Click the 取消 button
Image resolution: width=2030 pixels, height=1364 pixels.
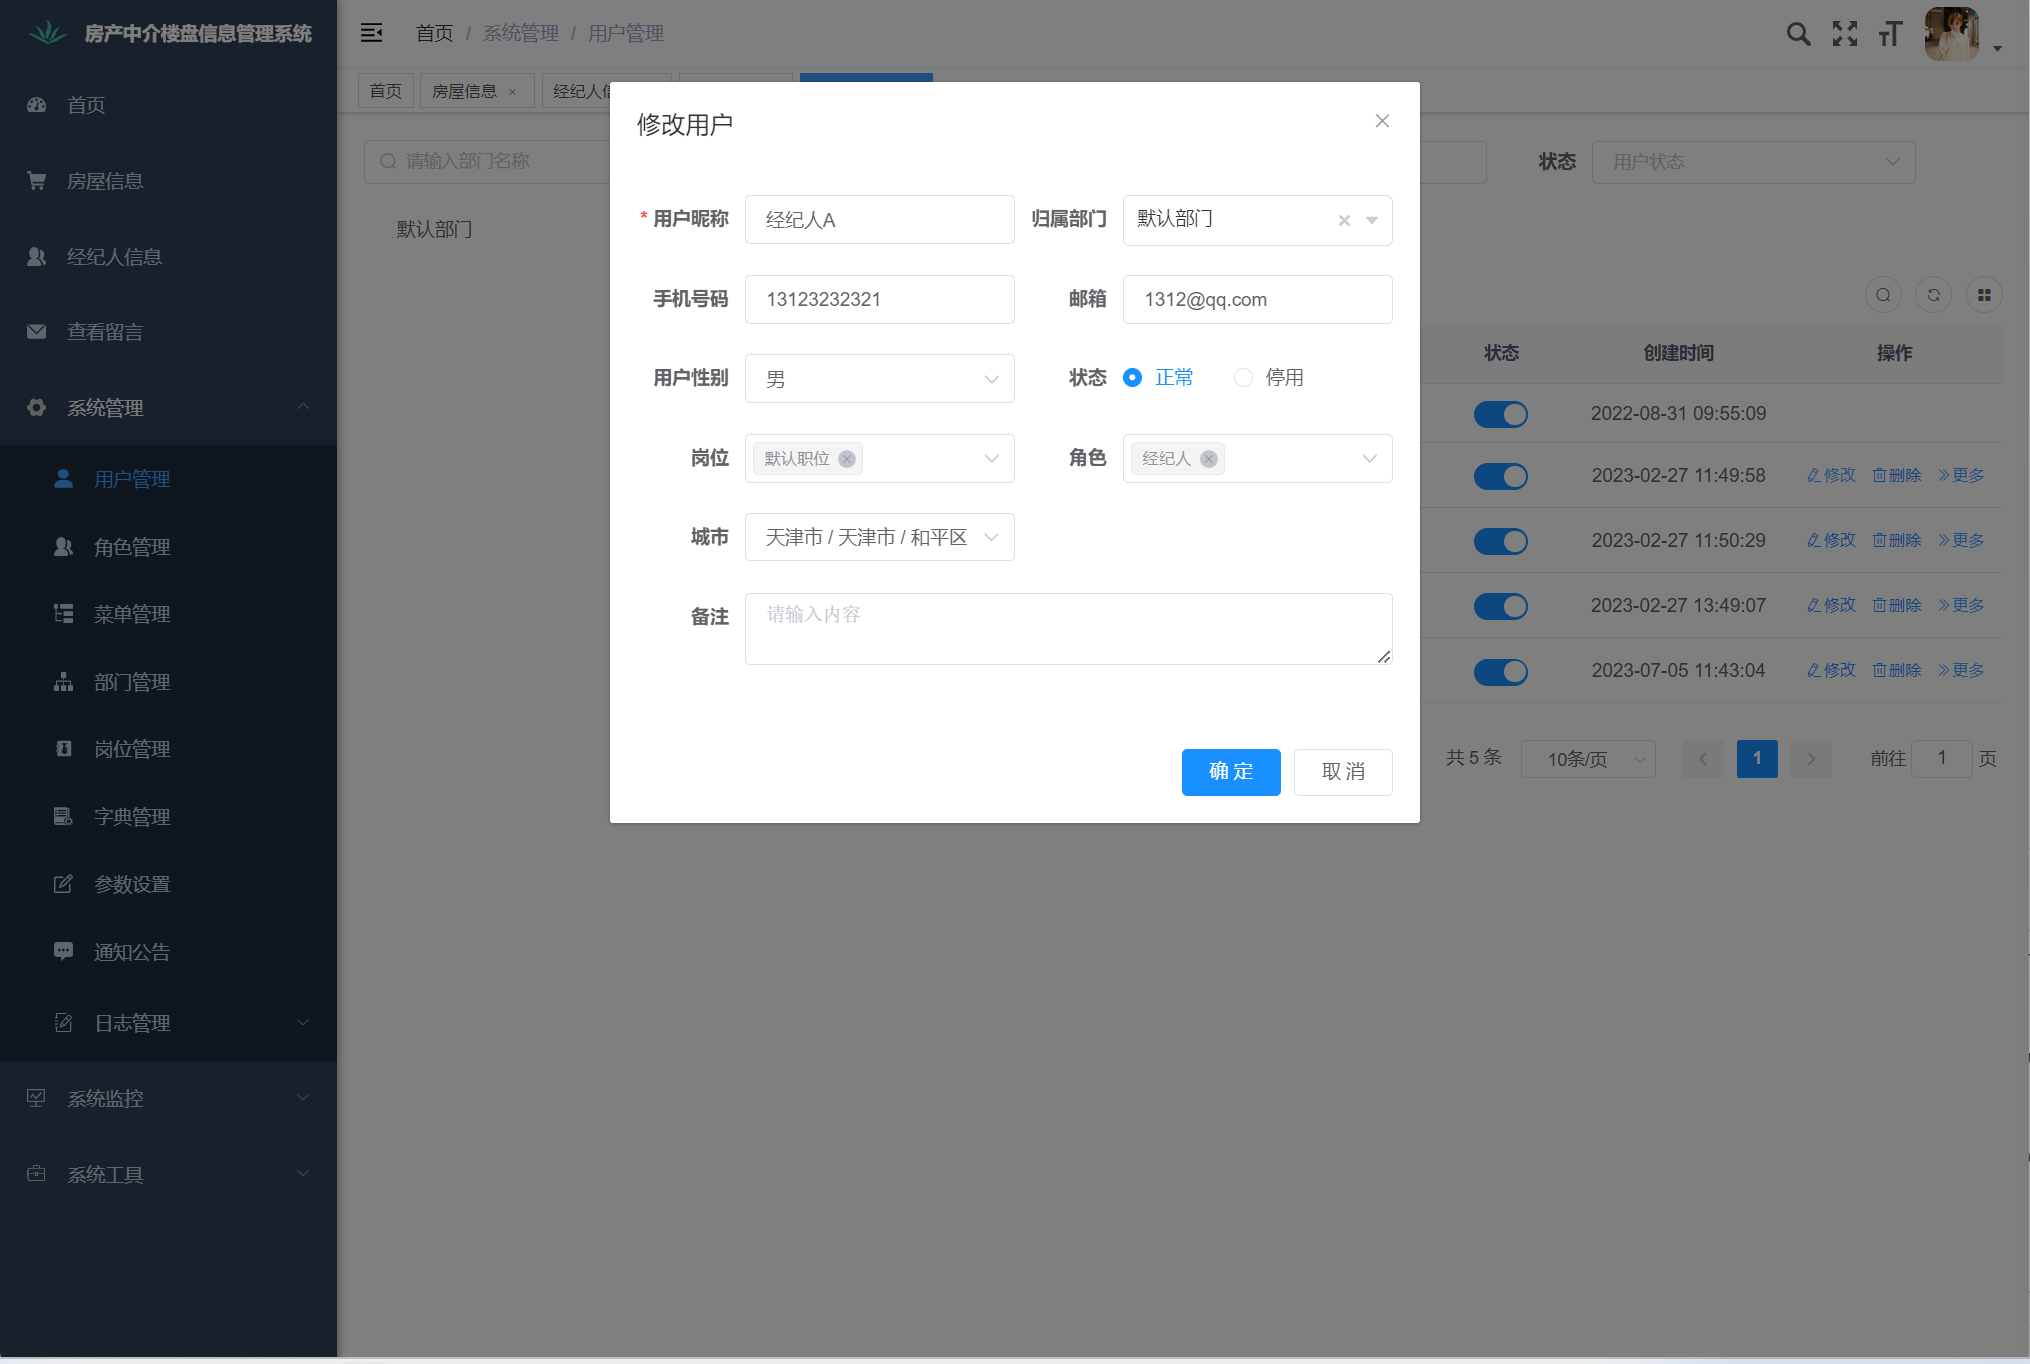click(1342, 772)
